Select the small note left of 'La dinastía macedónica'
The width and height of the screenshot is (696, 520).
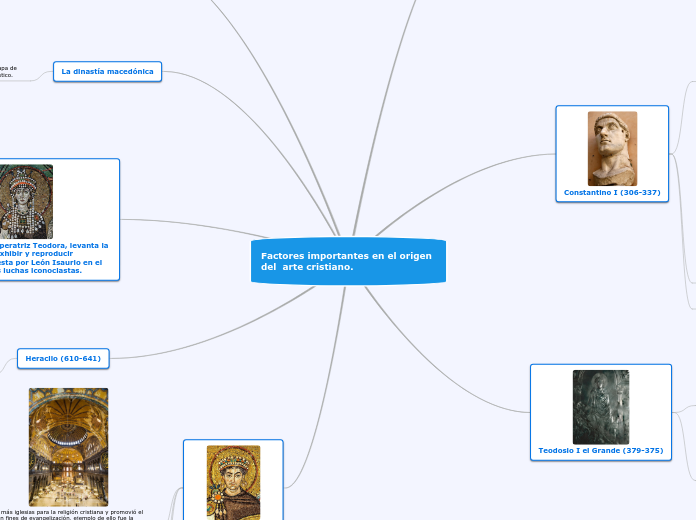(8, 71)
